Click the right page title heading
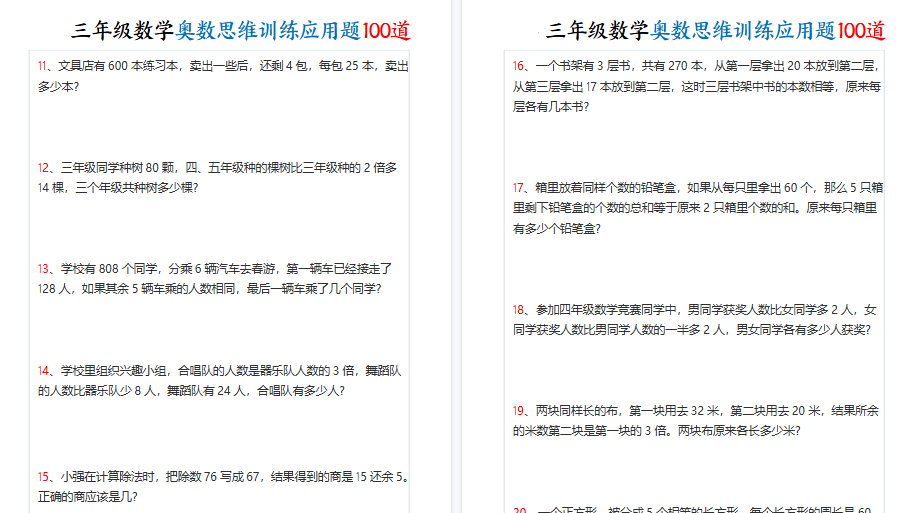 click(x=716, y=30)
